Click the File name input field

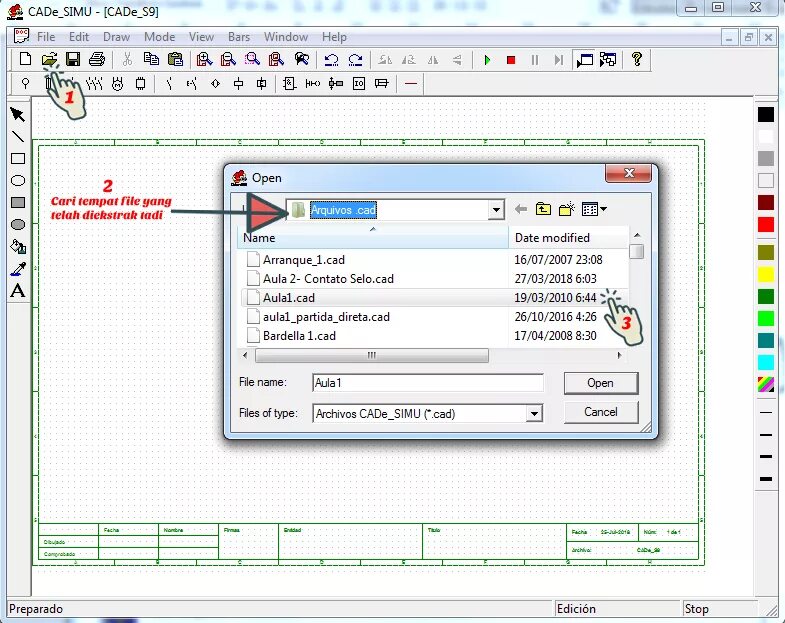click(428, 383)
